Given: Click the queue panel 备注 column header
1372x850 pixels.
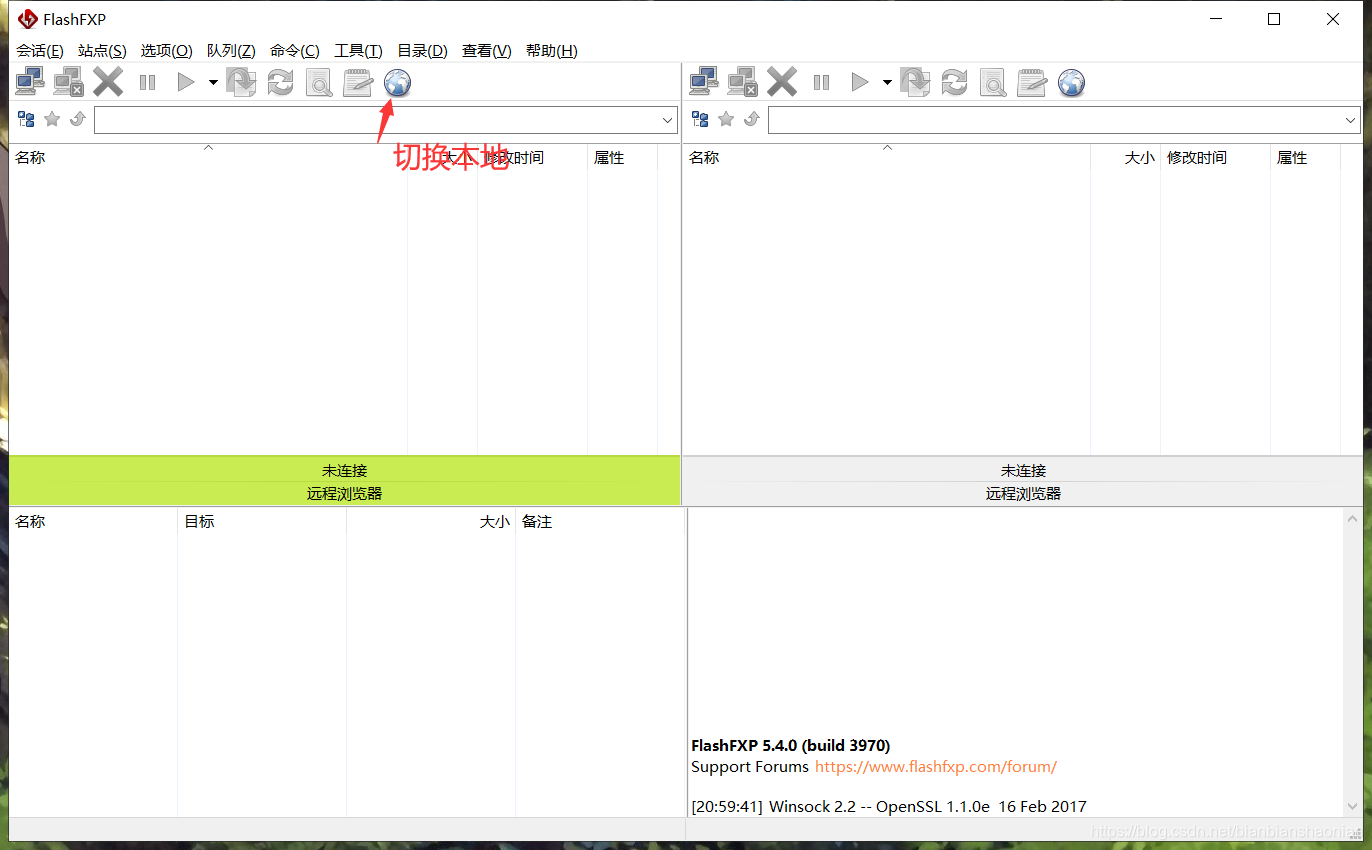Looking at the screenshot, I should point(600,521).
